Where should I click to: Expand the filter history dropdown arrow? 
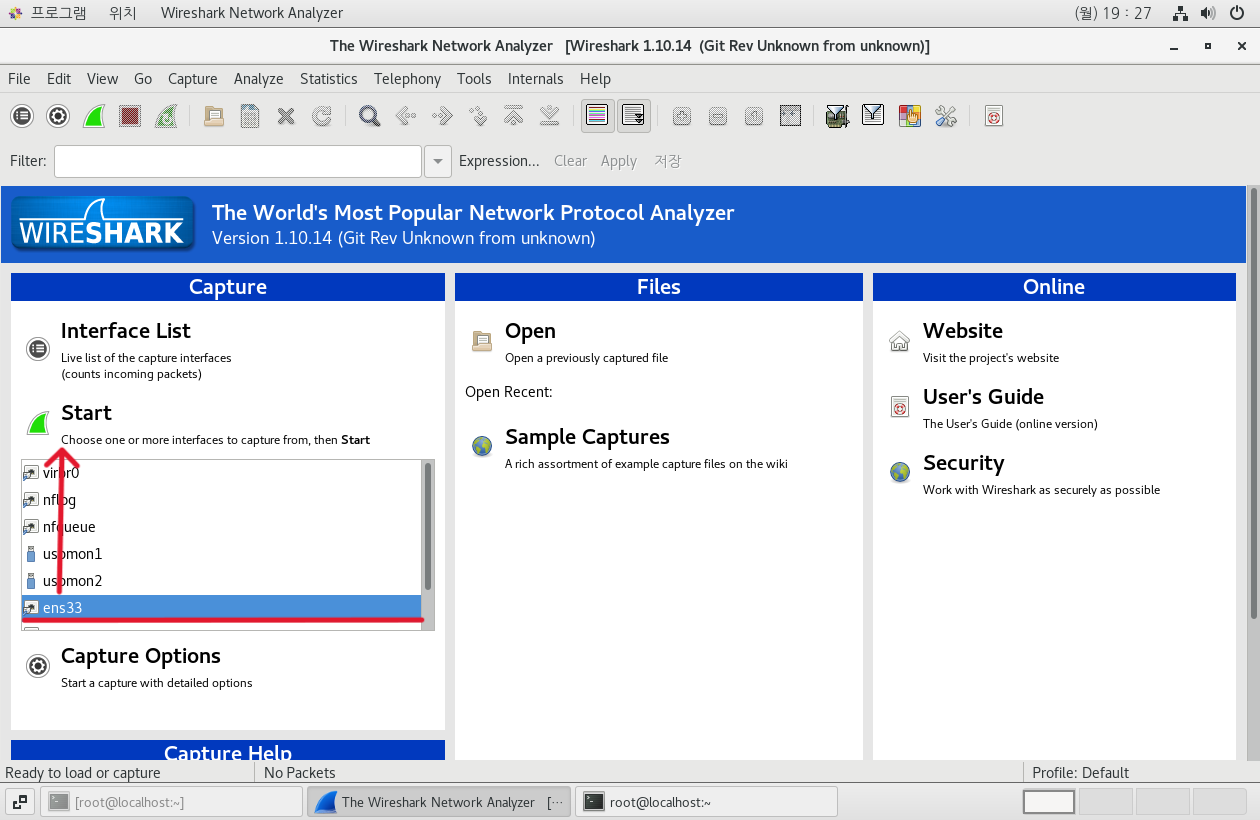click(438, 161)
